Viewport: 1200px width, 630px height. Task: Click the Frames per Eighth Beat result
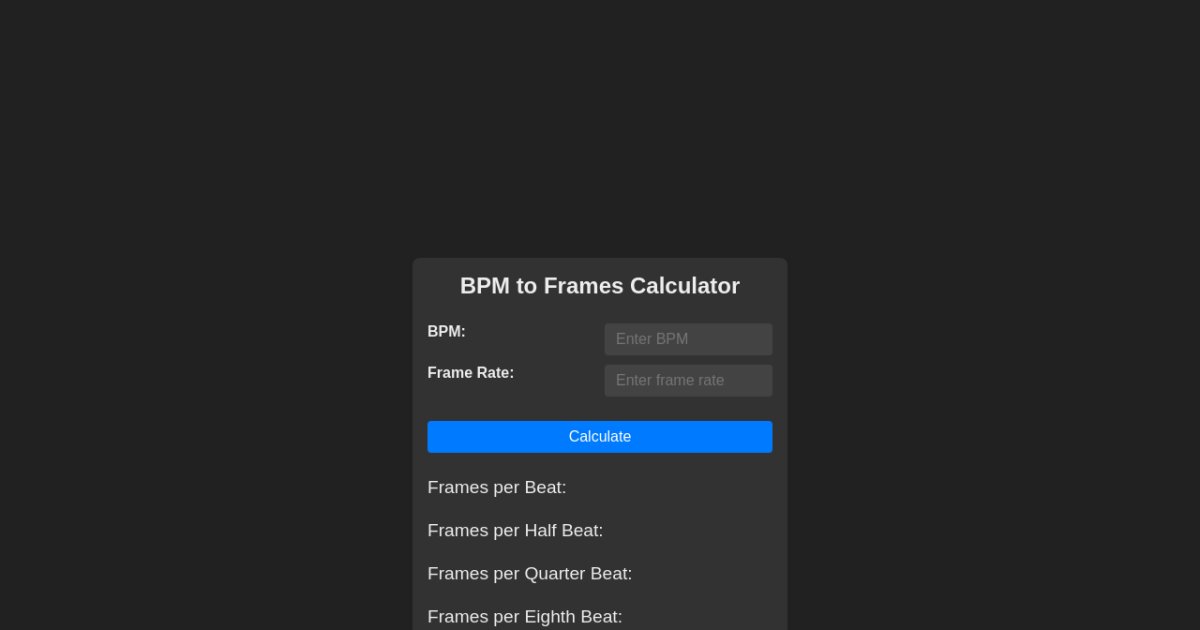click(x=525, y=616)
